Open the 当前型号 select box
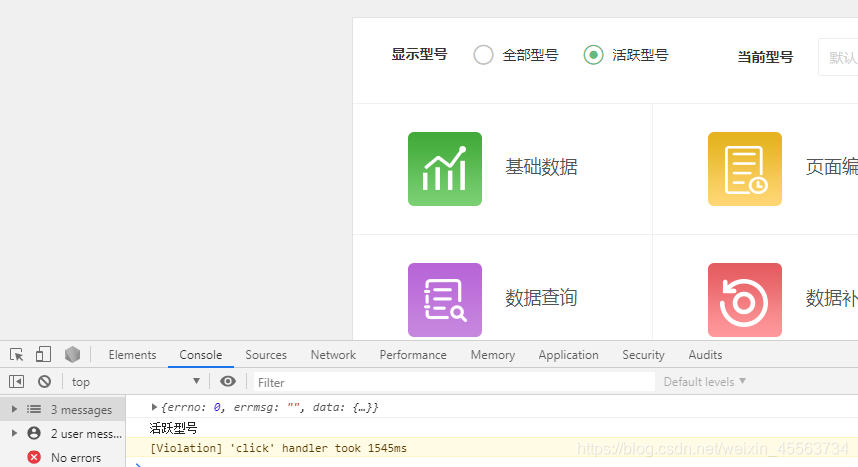 click(x=838, y=57)
